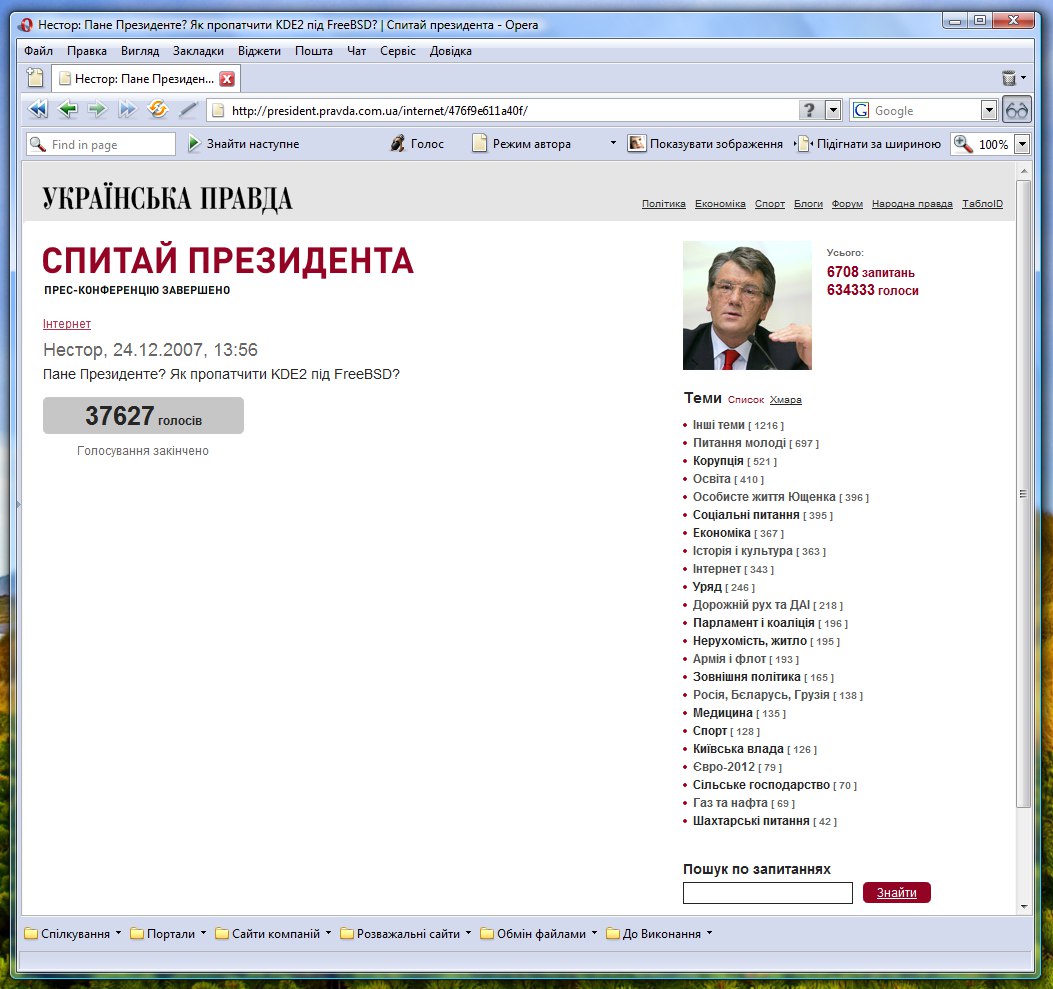Open the Питання молоді topic
This screenshot has height=989, width=1053.
point(739,442)
